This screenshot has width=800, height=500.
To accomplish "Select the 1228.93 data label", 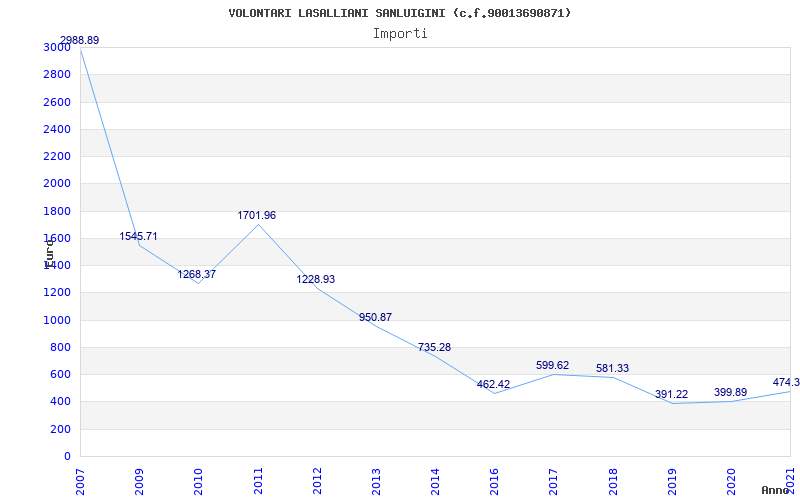I will pos(316,279).
